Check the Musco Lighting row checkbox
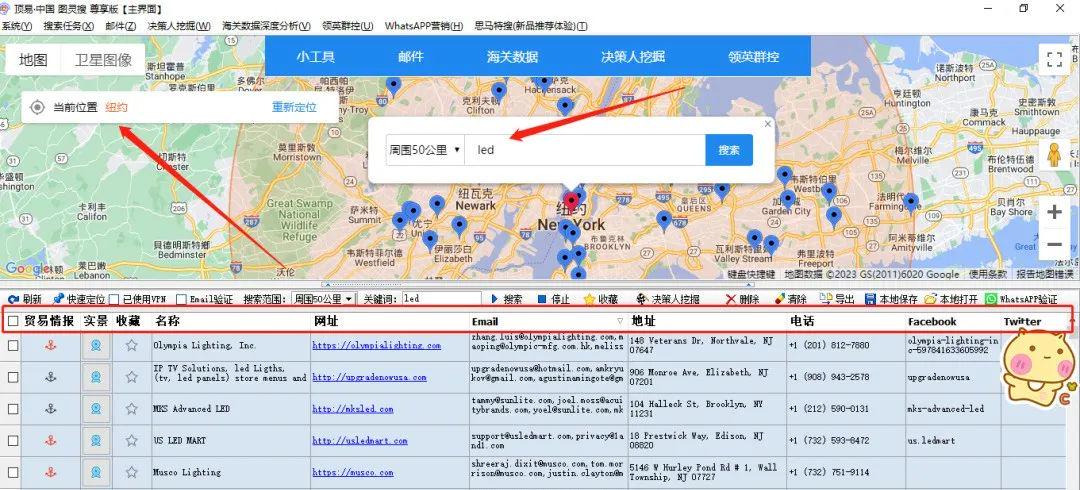Image resolution: width=1080 pixels, height=490 pixels. [13, 472]
